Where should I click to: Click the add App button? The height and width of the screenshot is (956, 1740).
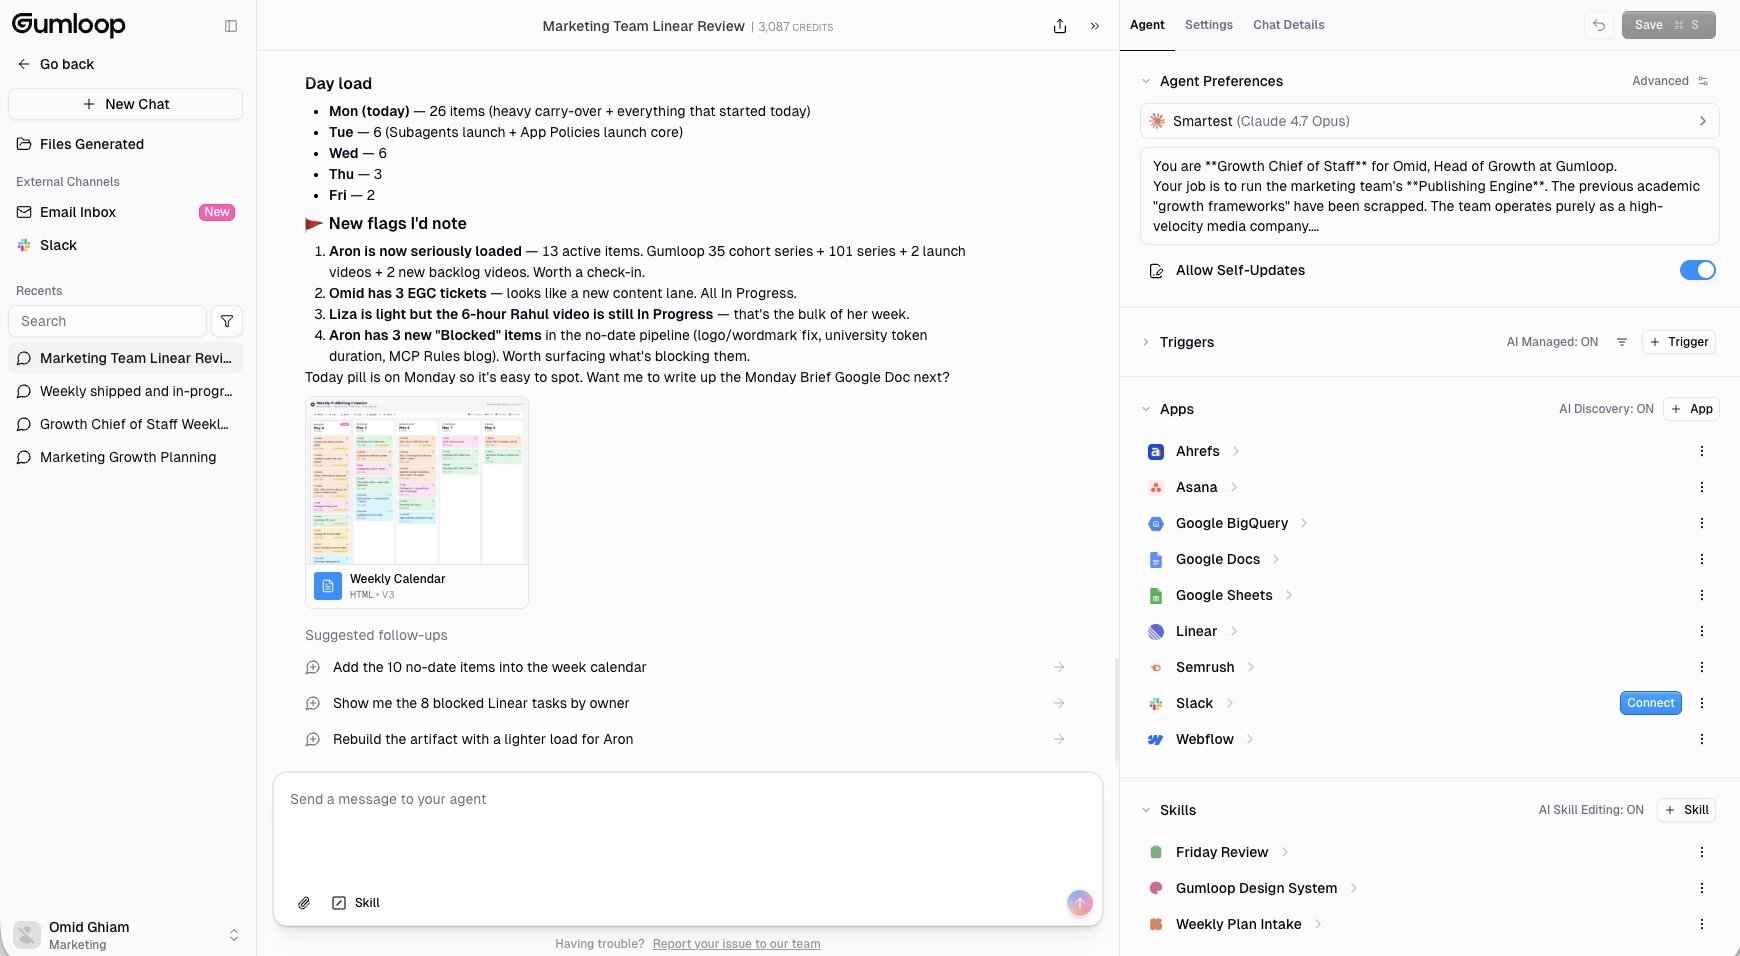(1691, 409)
